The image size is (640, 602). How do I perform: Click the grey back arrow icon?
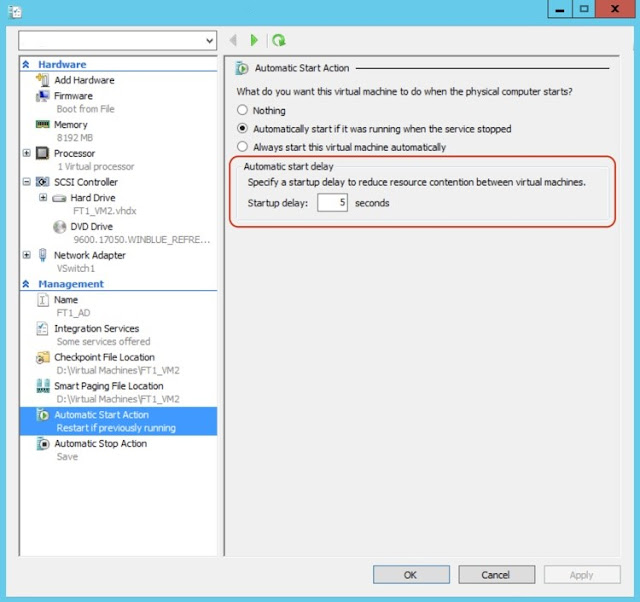(x=233, y=40)
